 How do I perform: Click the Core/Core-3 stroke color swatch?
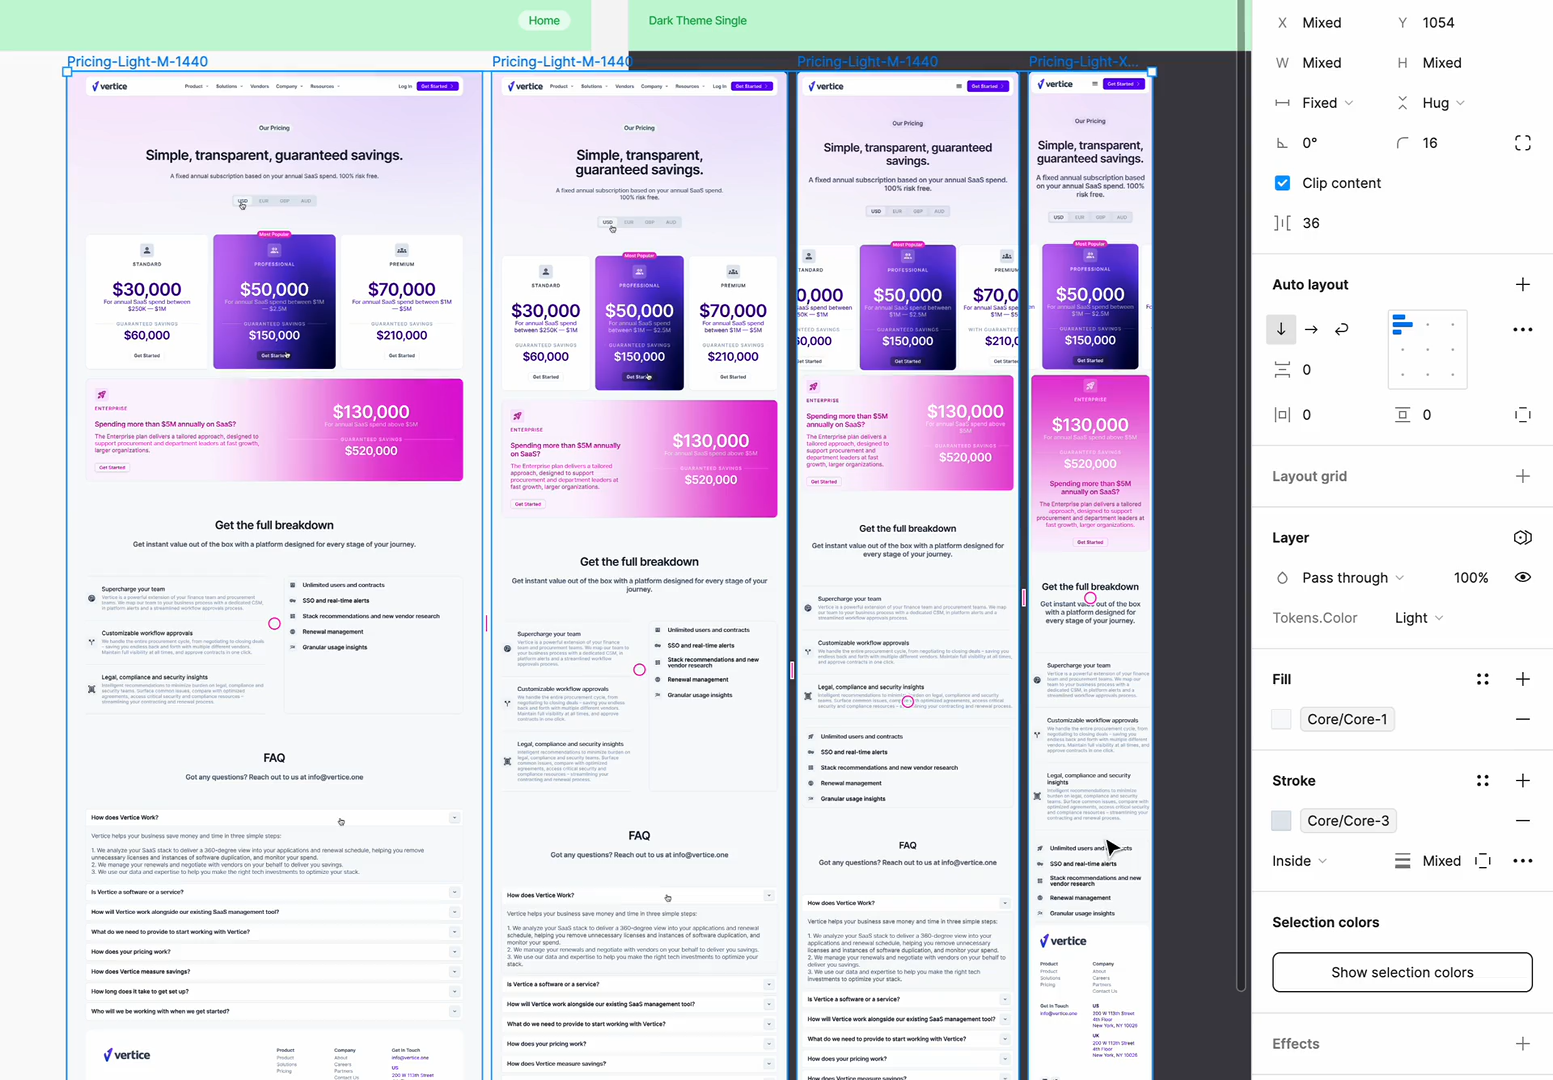1281,820
